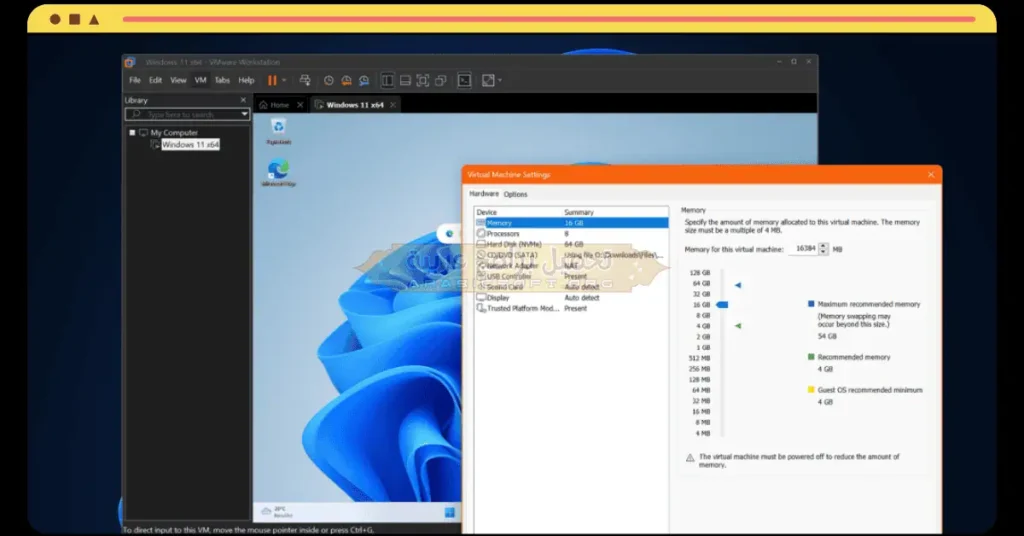Click the Display monitor icon in device list
The width and height of the screenshot is (1024, 536).
(x=481, y=297)
